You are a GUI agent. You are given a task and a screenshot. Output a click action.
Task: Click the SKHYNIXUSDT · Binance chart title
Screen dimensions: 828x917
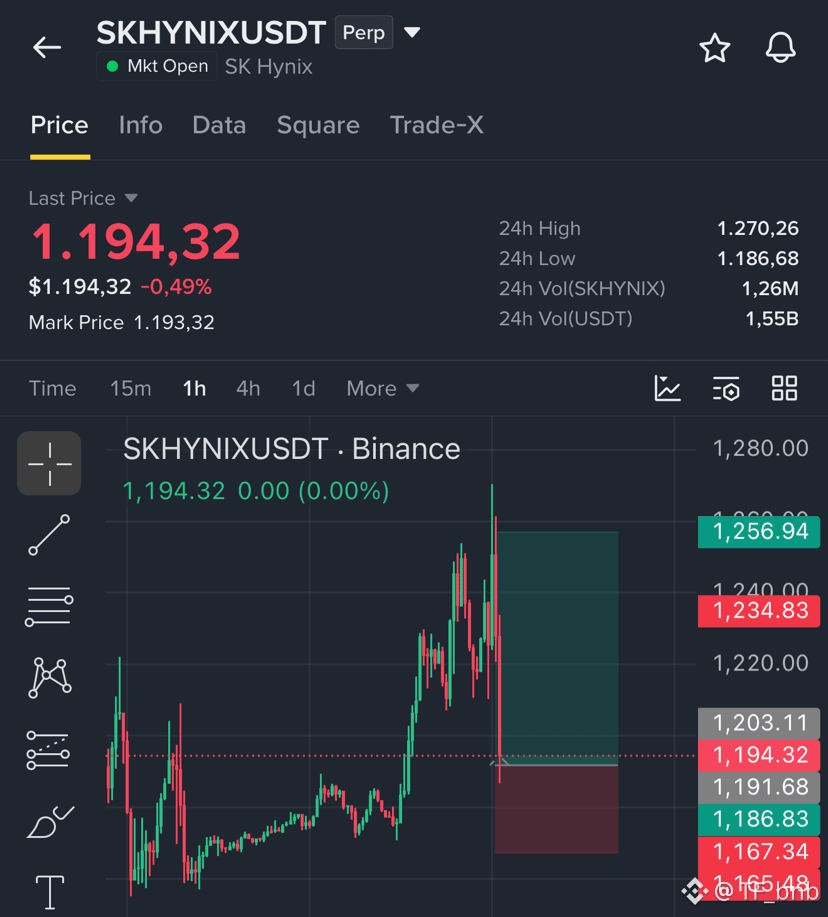(291, 449)
